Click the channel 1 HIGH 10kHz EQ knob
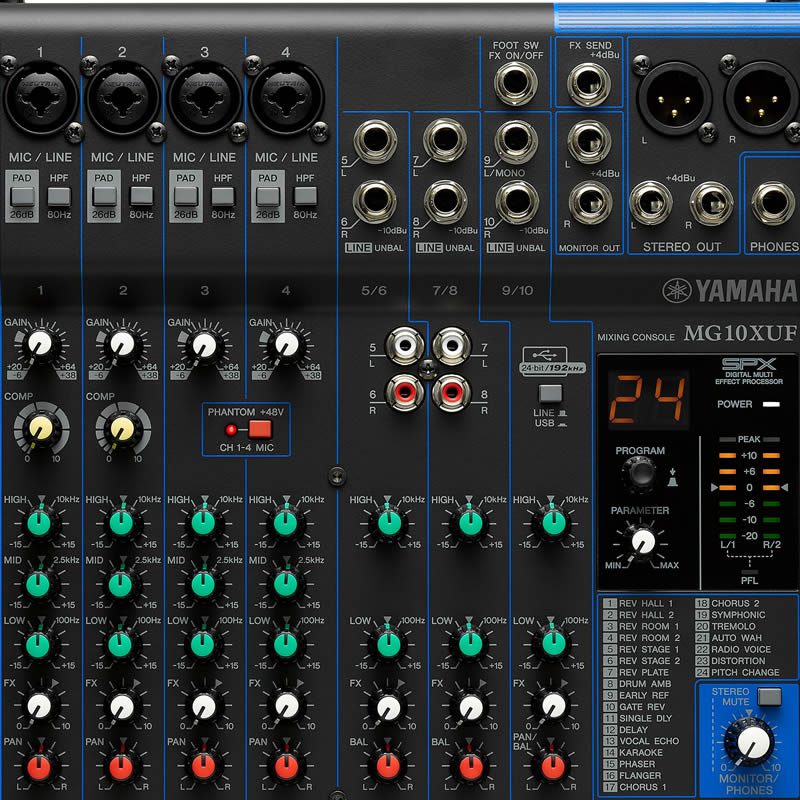Image resolution: width=800 pixels, height=800 pixels. [x=39, y=523]
